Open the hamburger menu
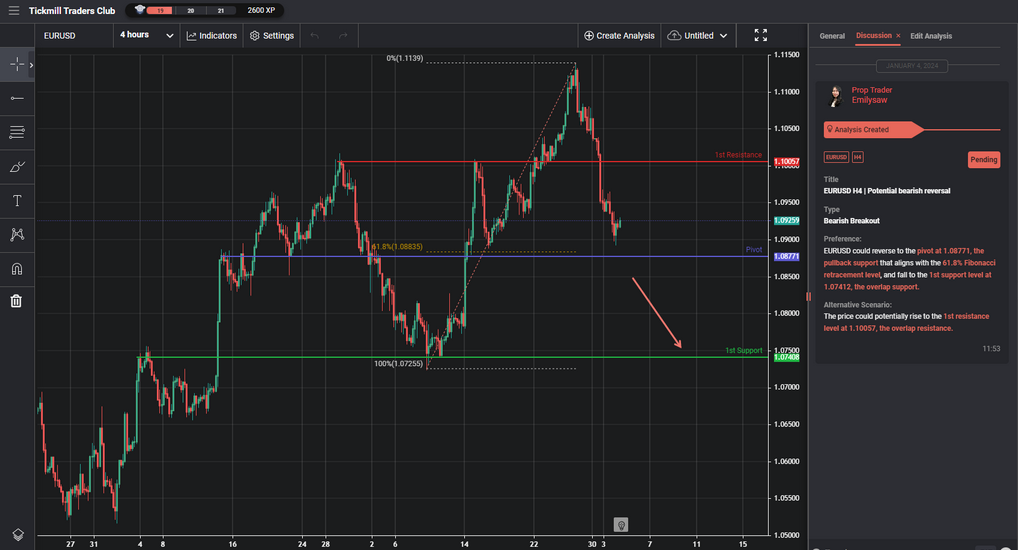This screenshot has height=550, width=1018. coord(14,10)
